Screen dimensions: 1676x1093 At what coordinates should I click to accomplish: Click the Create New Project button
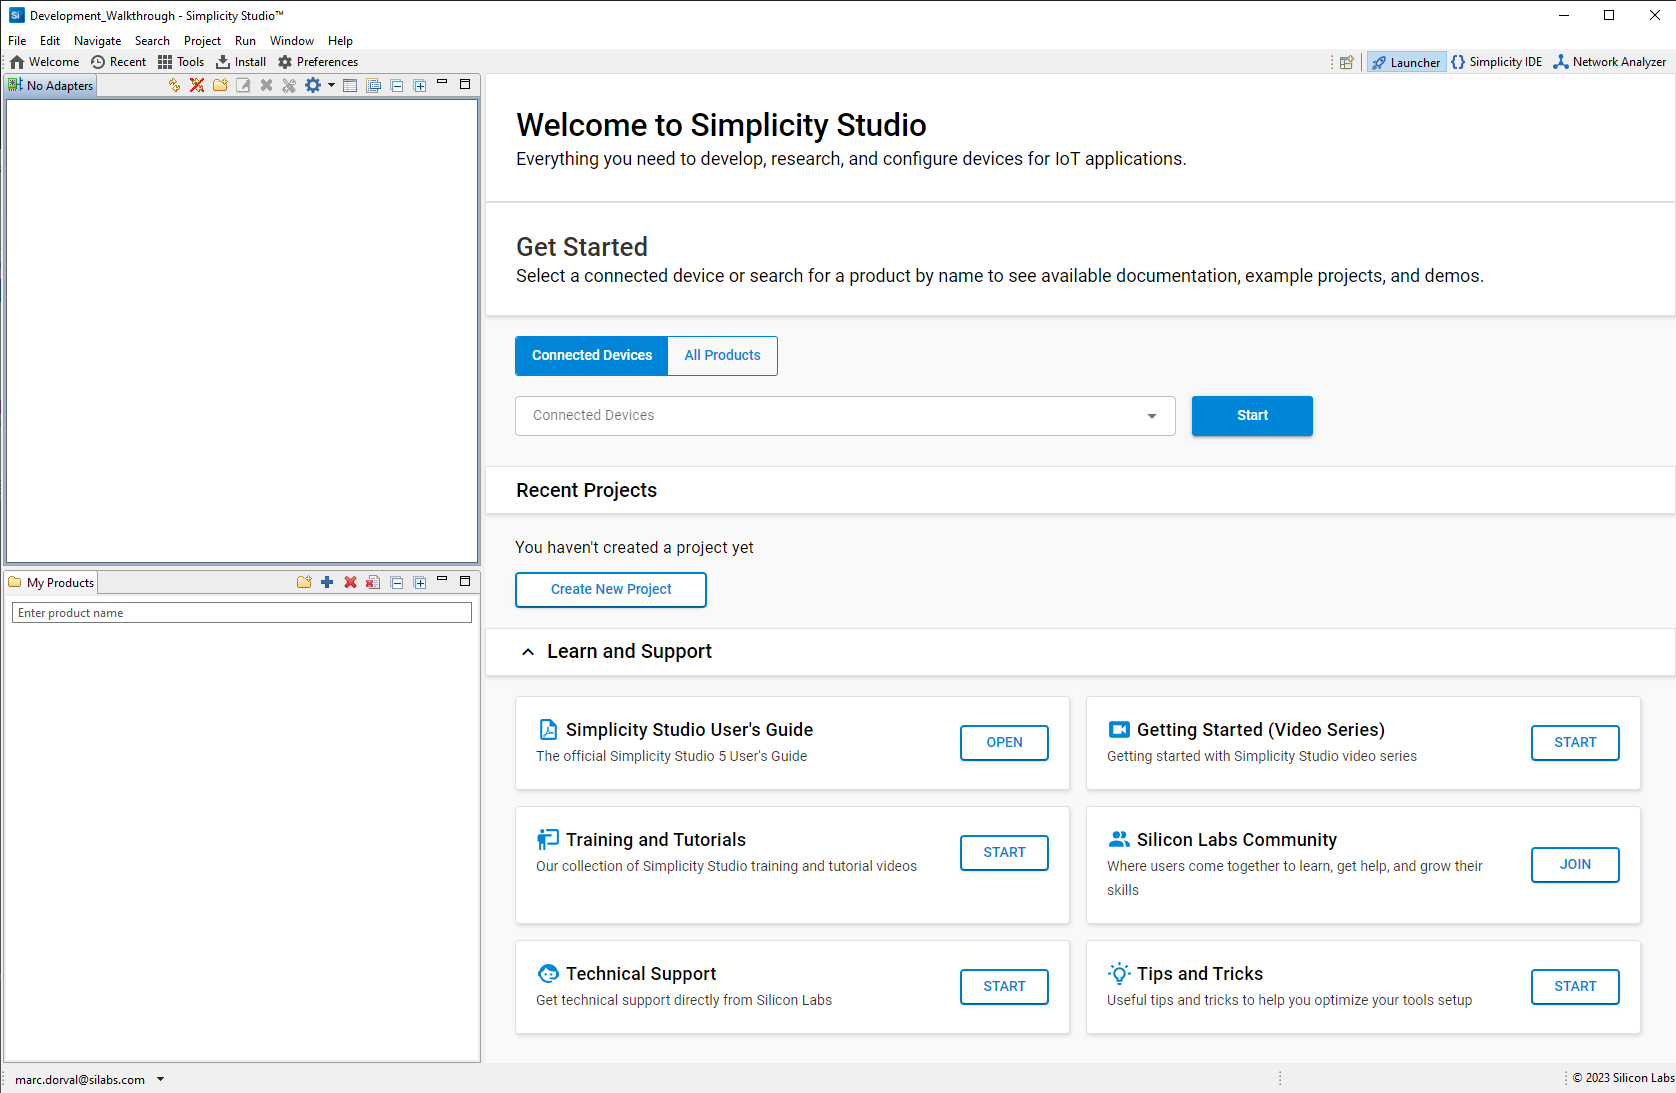point(611,590)
